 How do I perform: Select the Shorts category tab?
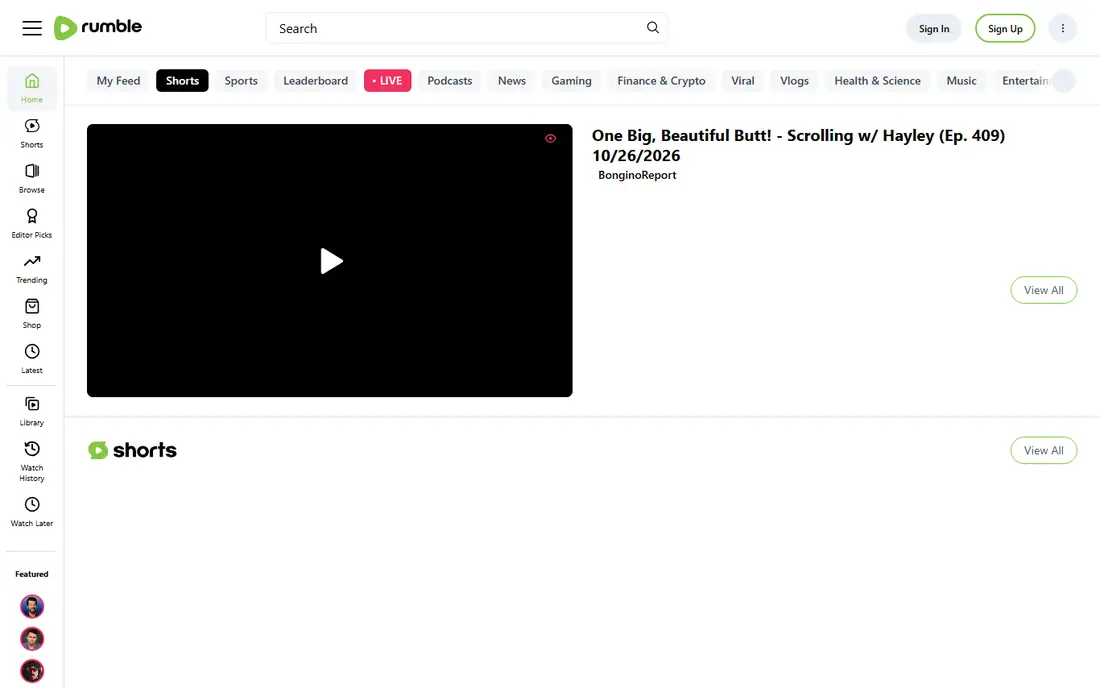pos(182,81)
